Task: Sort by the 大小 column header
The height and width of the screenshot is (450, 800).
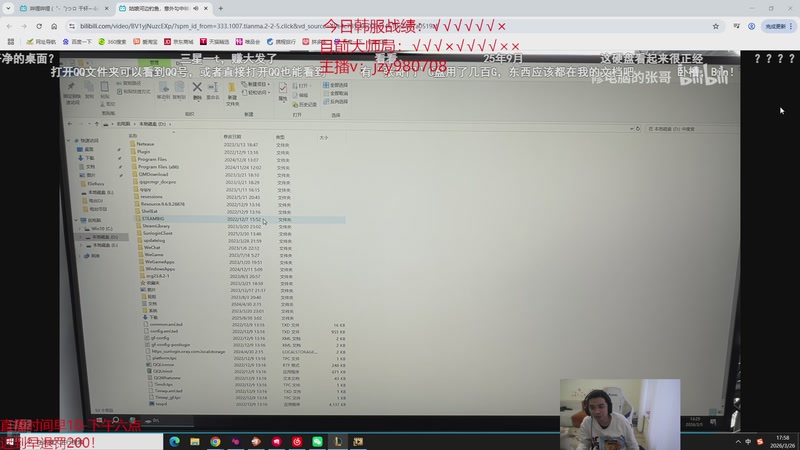Action: tap(323, 137)
